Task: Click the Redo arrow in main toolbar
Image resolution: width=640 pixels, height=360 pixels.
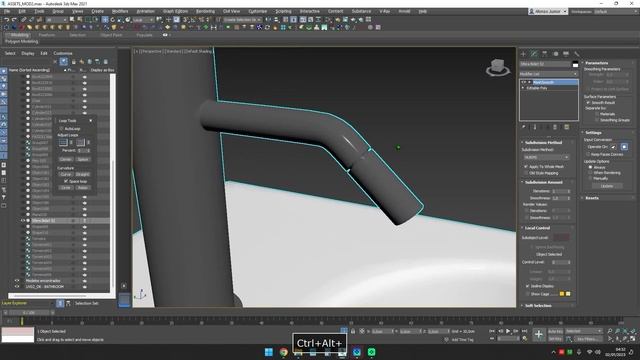Action: point(14,20)
